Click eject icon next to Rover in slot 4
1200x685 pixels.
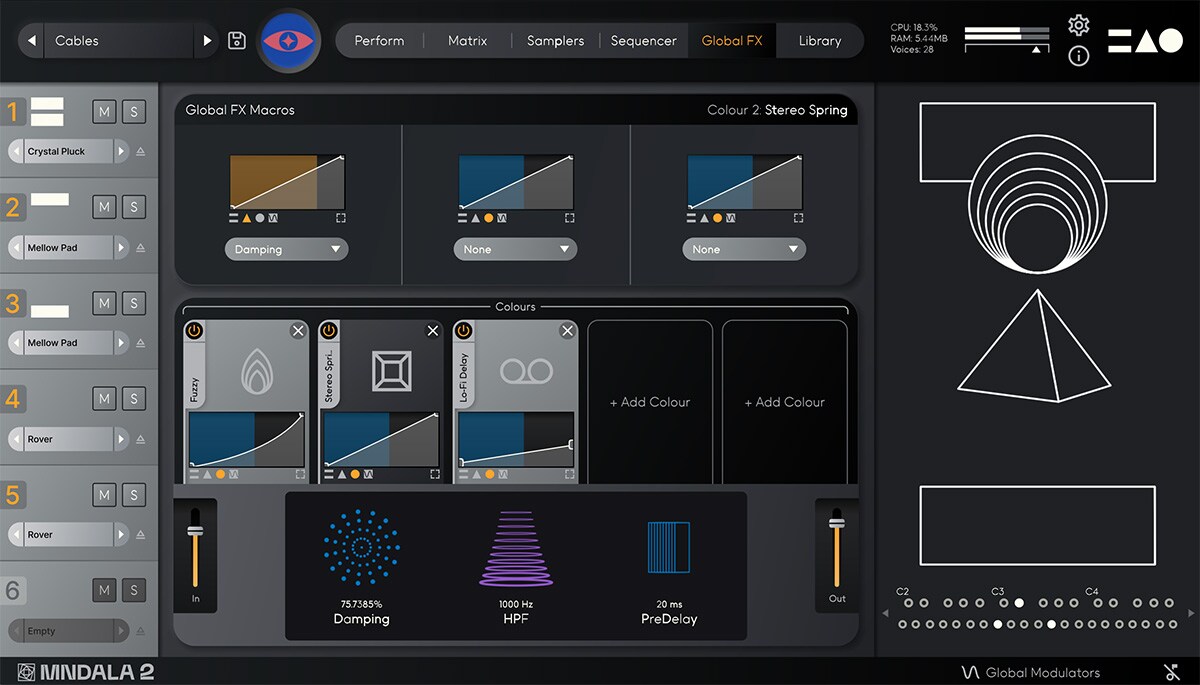[140, 439]
